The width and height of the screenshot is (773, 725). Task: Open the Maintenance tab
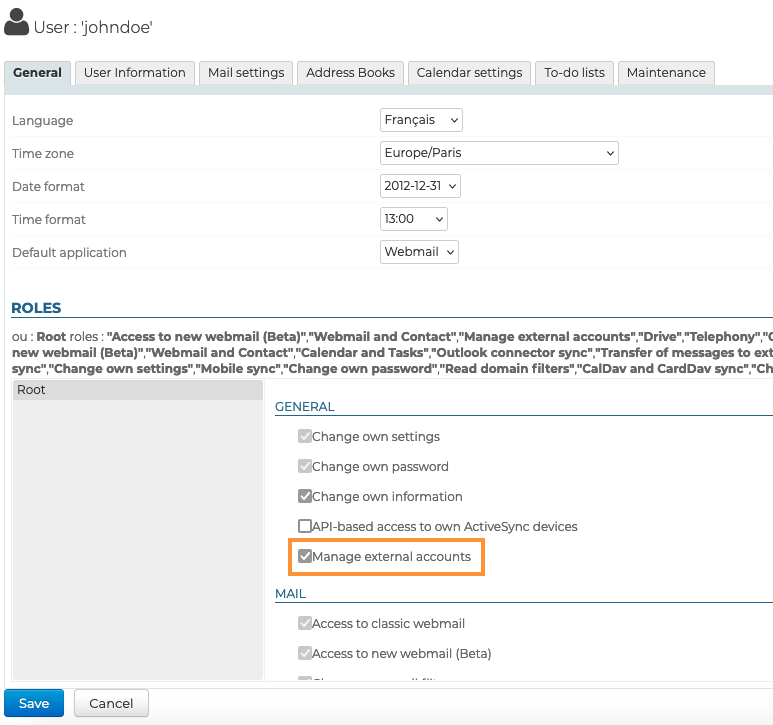coord(665,73)
